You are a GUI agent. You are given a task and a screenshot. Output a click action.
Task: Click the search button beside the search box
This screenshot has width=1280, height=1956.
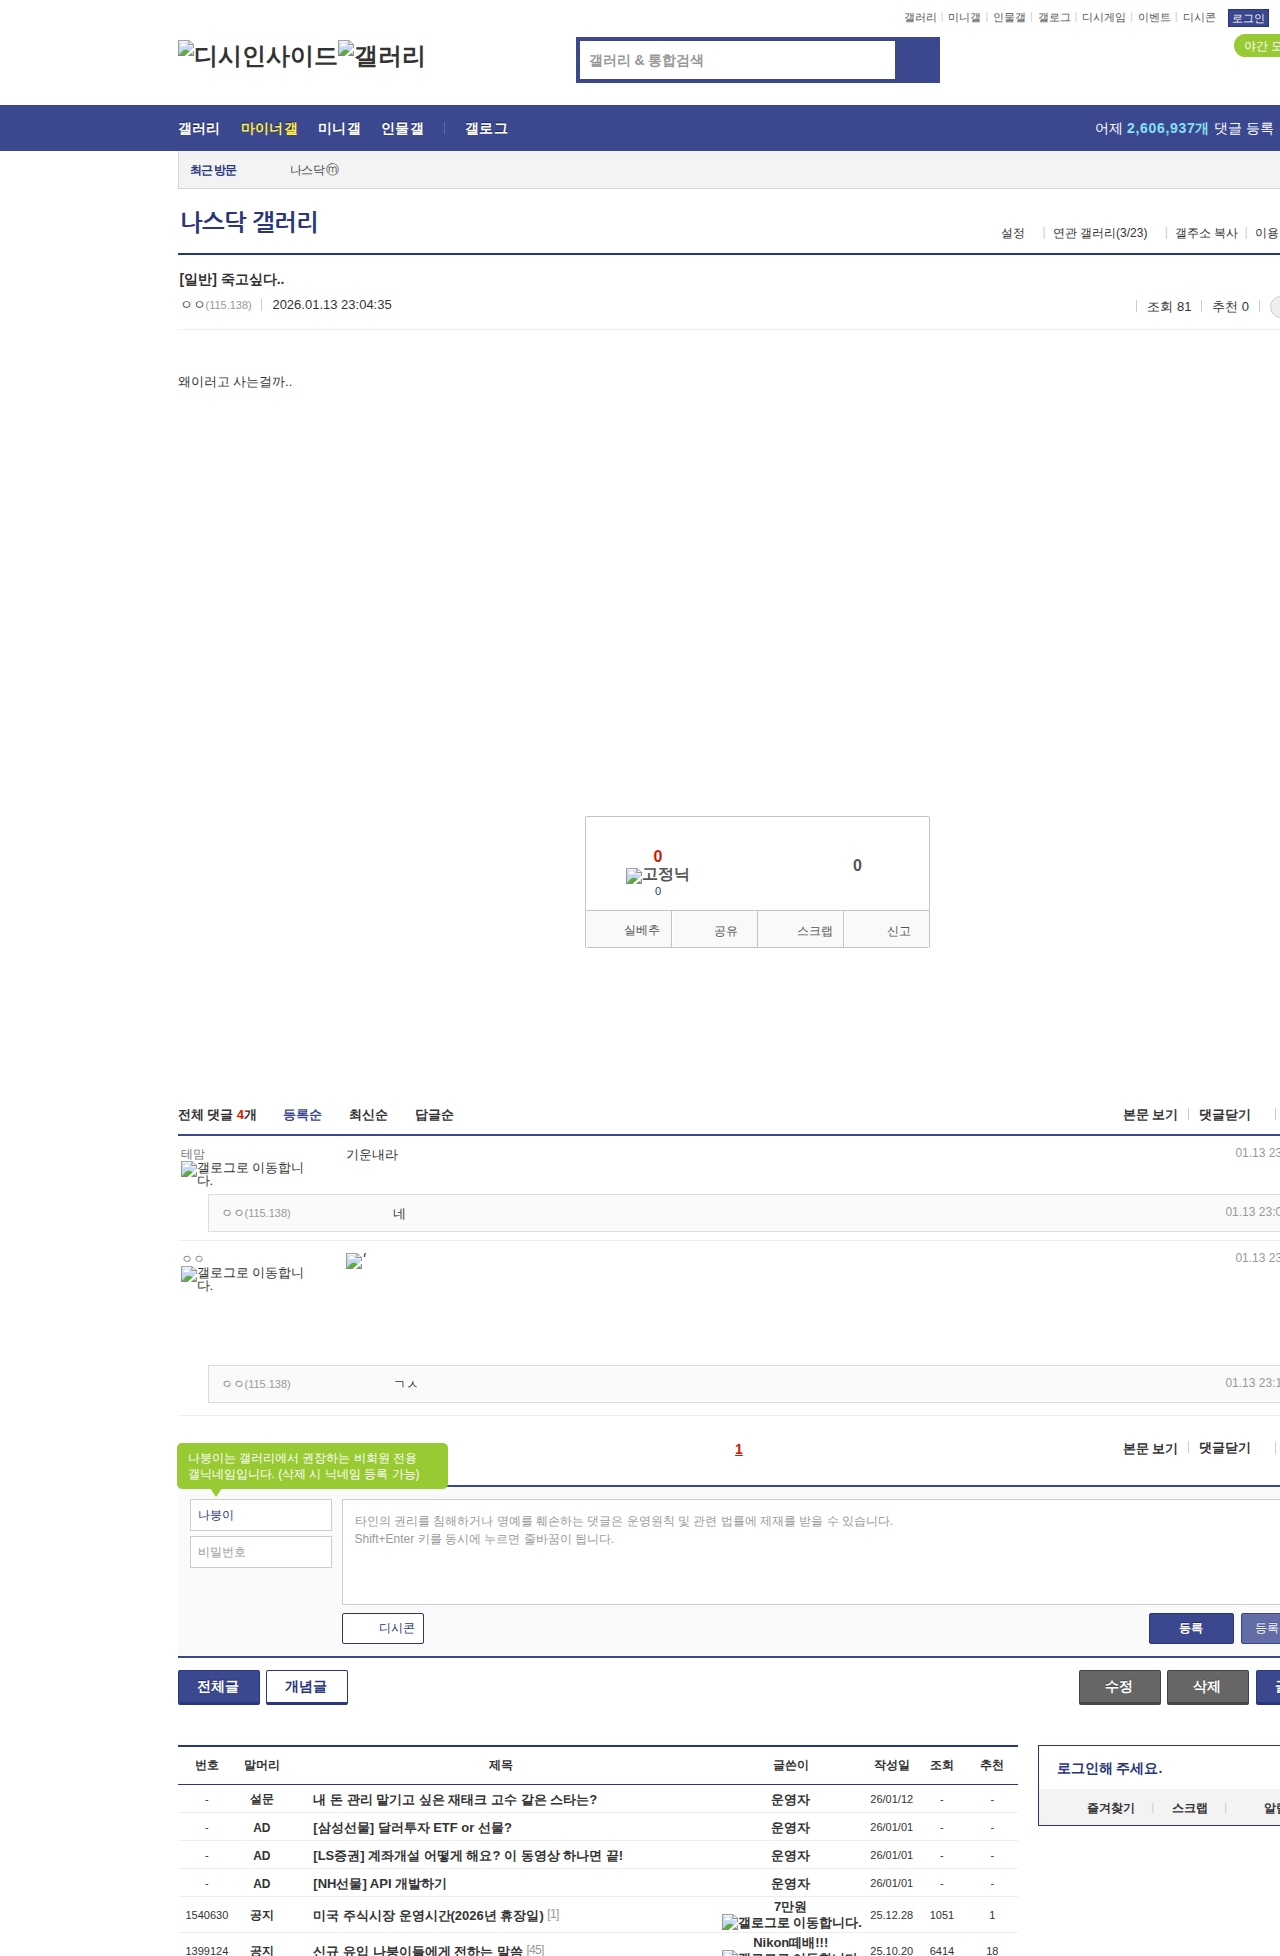(917, 60)
